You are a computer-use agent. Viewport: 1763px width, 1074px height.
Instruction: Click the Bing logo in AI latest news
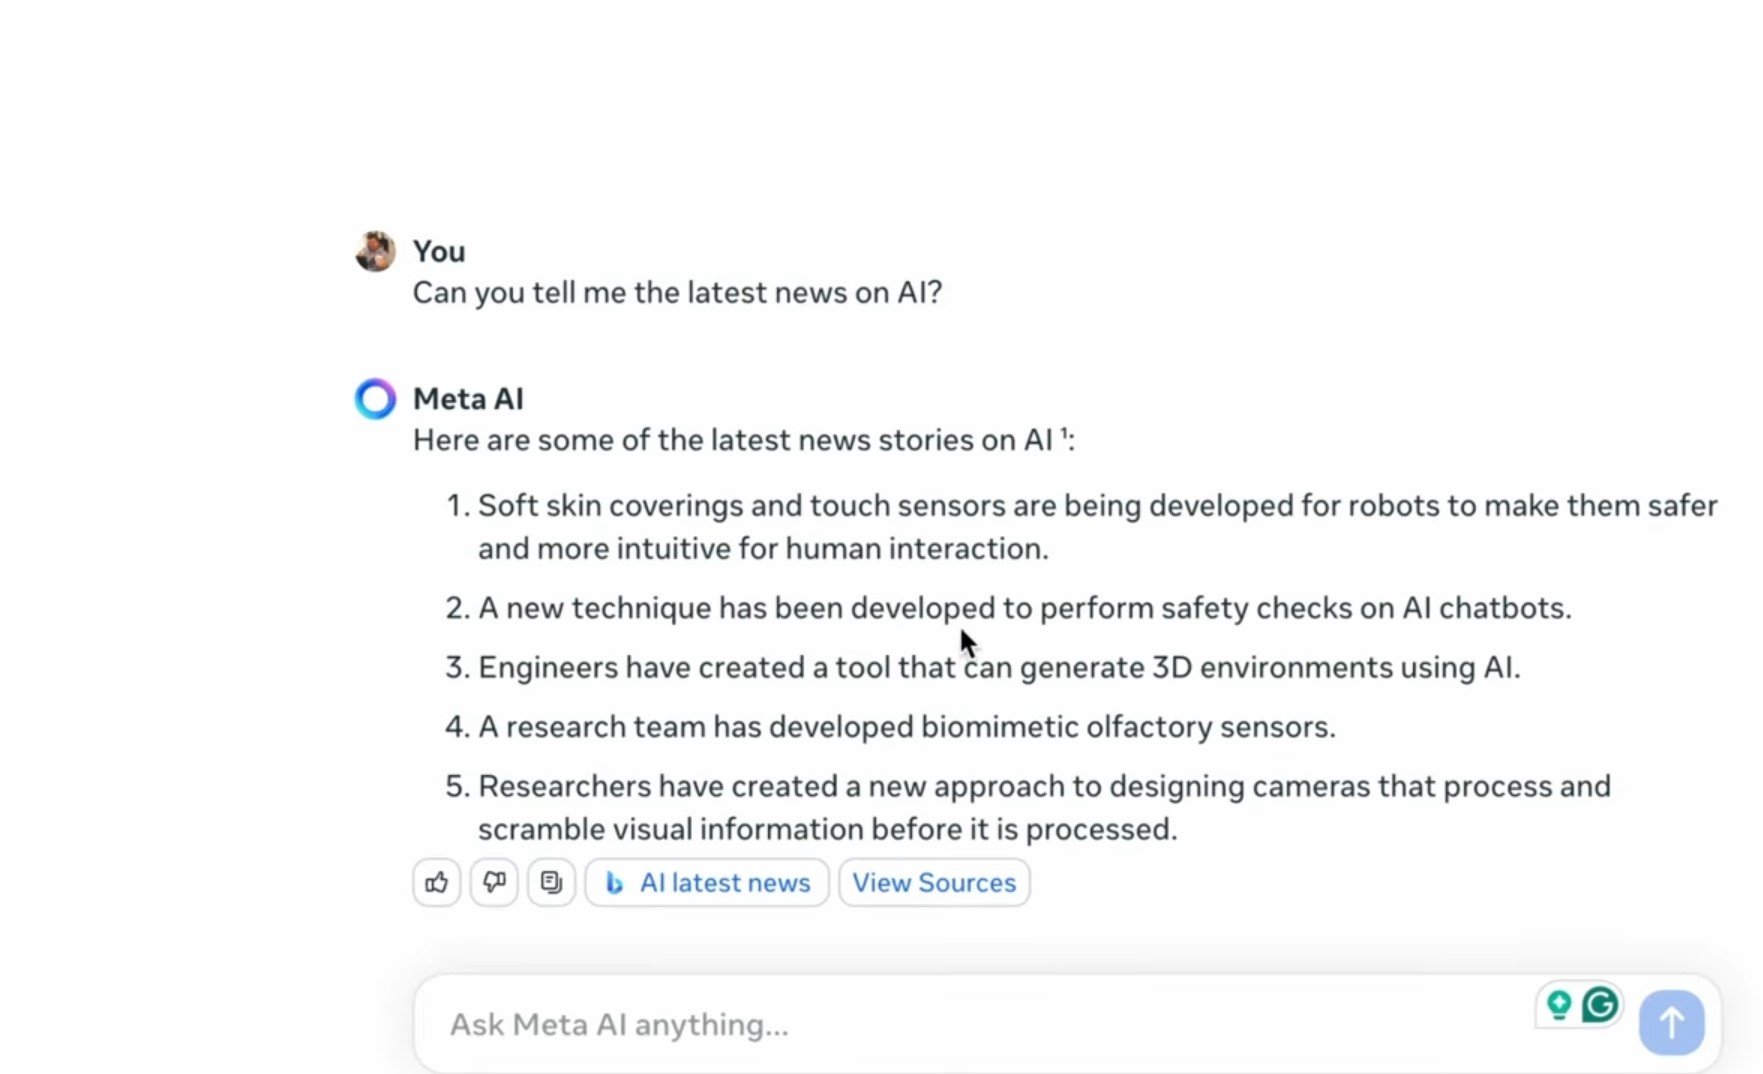tap(615, 883)
